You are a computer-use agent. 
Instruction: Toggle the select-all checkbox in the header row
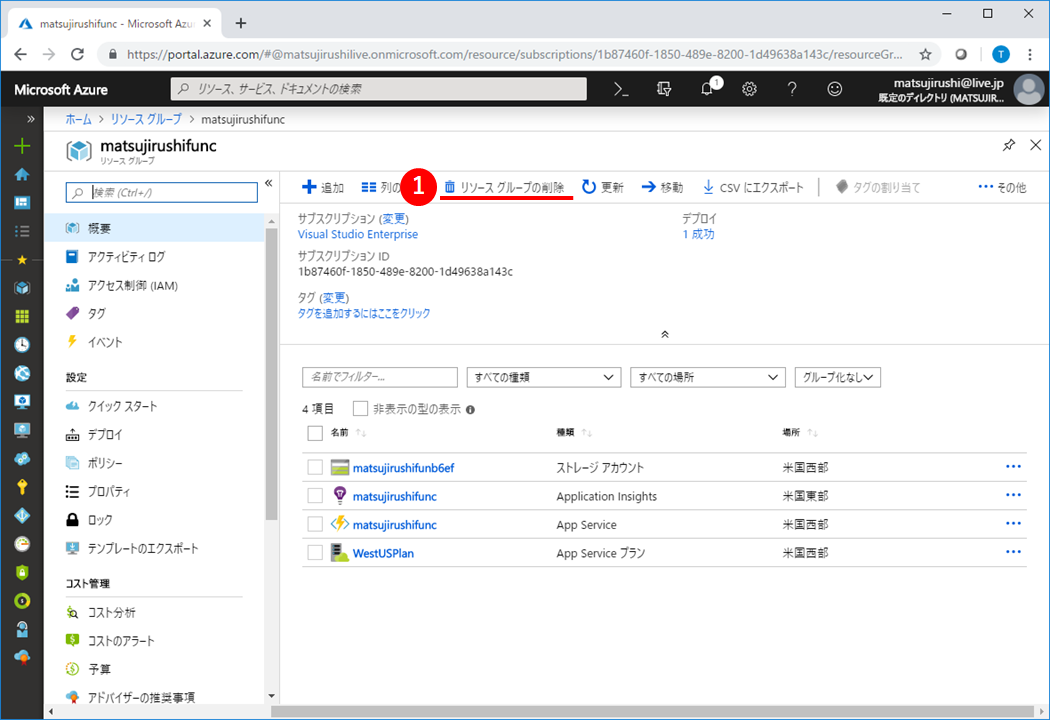pyautogui.click(x=315, y=433)
